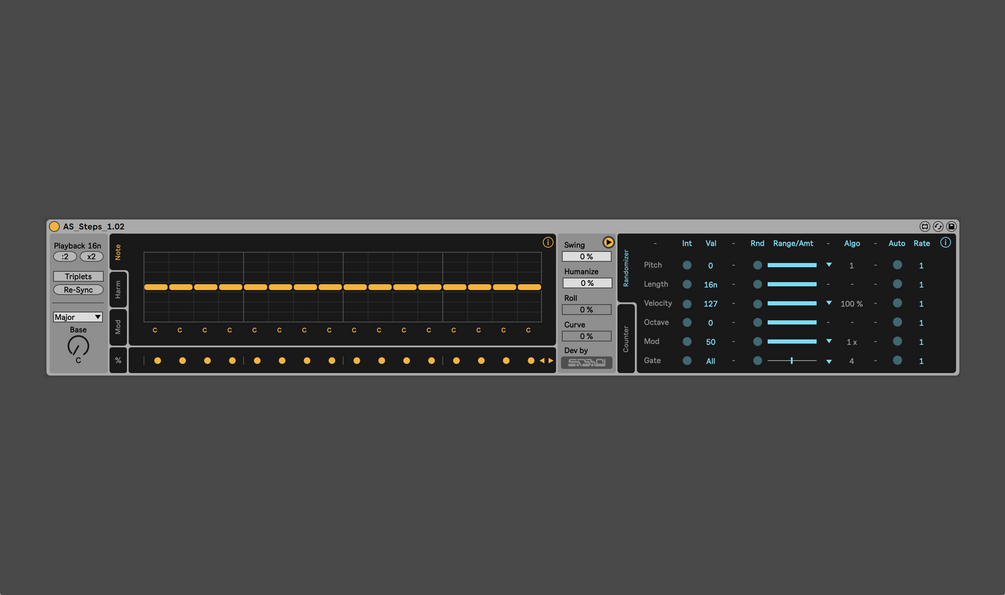
Task: Double playback rate with x2 button
Action: [x=91, y=256]
